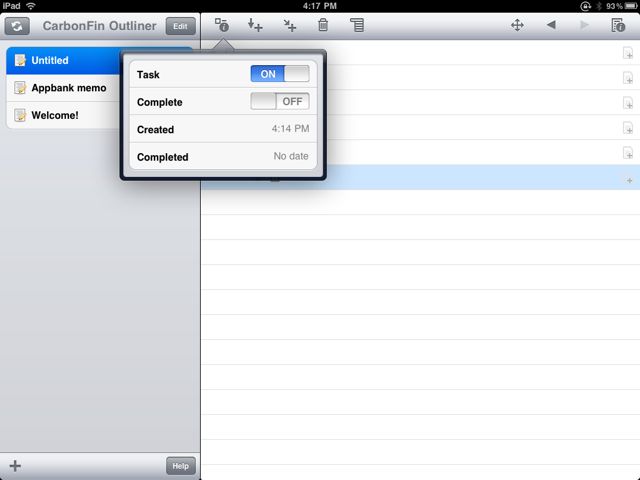Tap plus icon on highlighted row

click(629, 180)
